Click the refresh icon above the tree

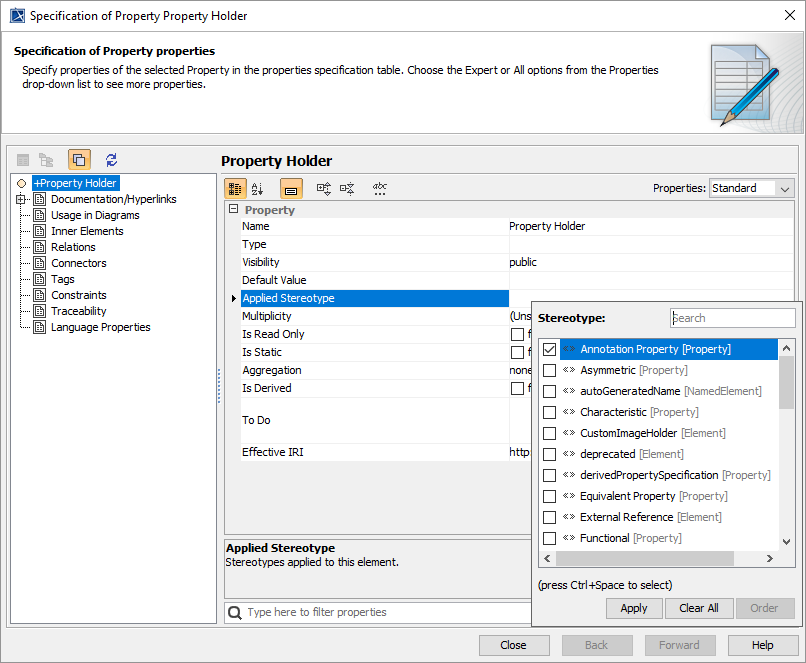pyautogui.click(x=111, y=160)
